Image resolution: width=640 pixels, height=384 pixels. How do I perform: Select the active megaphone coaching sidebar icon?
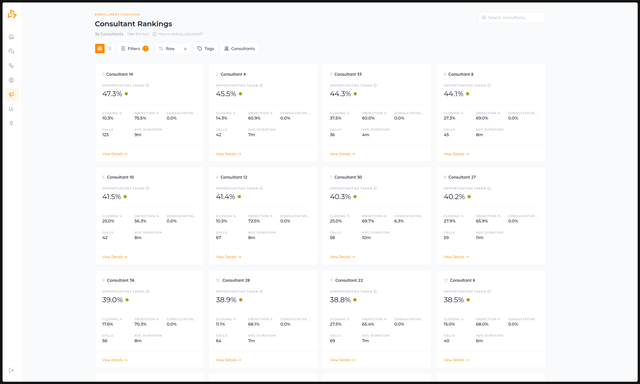tap(11, 94)
